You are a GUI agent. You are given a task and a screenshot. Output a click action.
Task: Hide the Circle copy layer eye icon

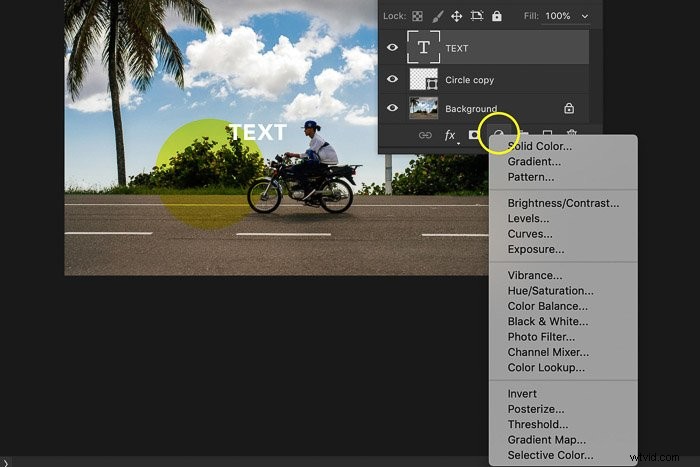[x=392, y=79]
